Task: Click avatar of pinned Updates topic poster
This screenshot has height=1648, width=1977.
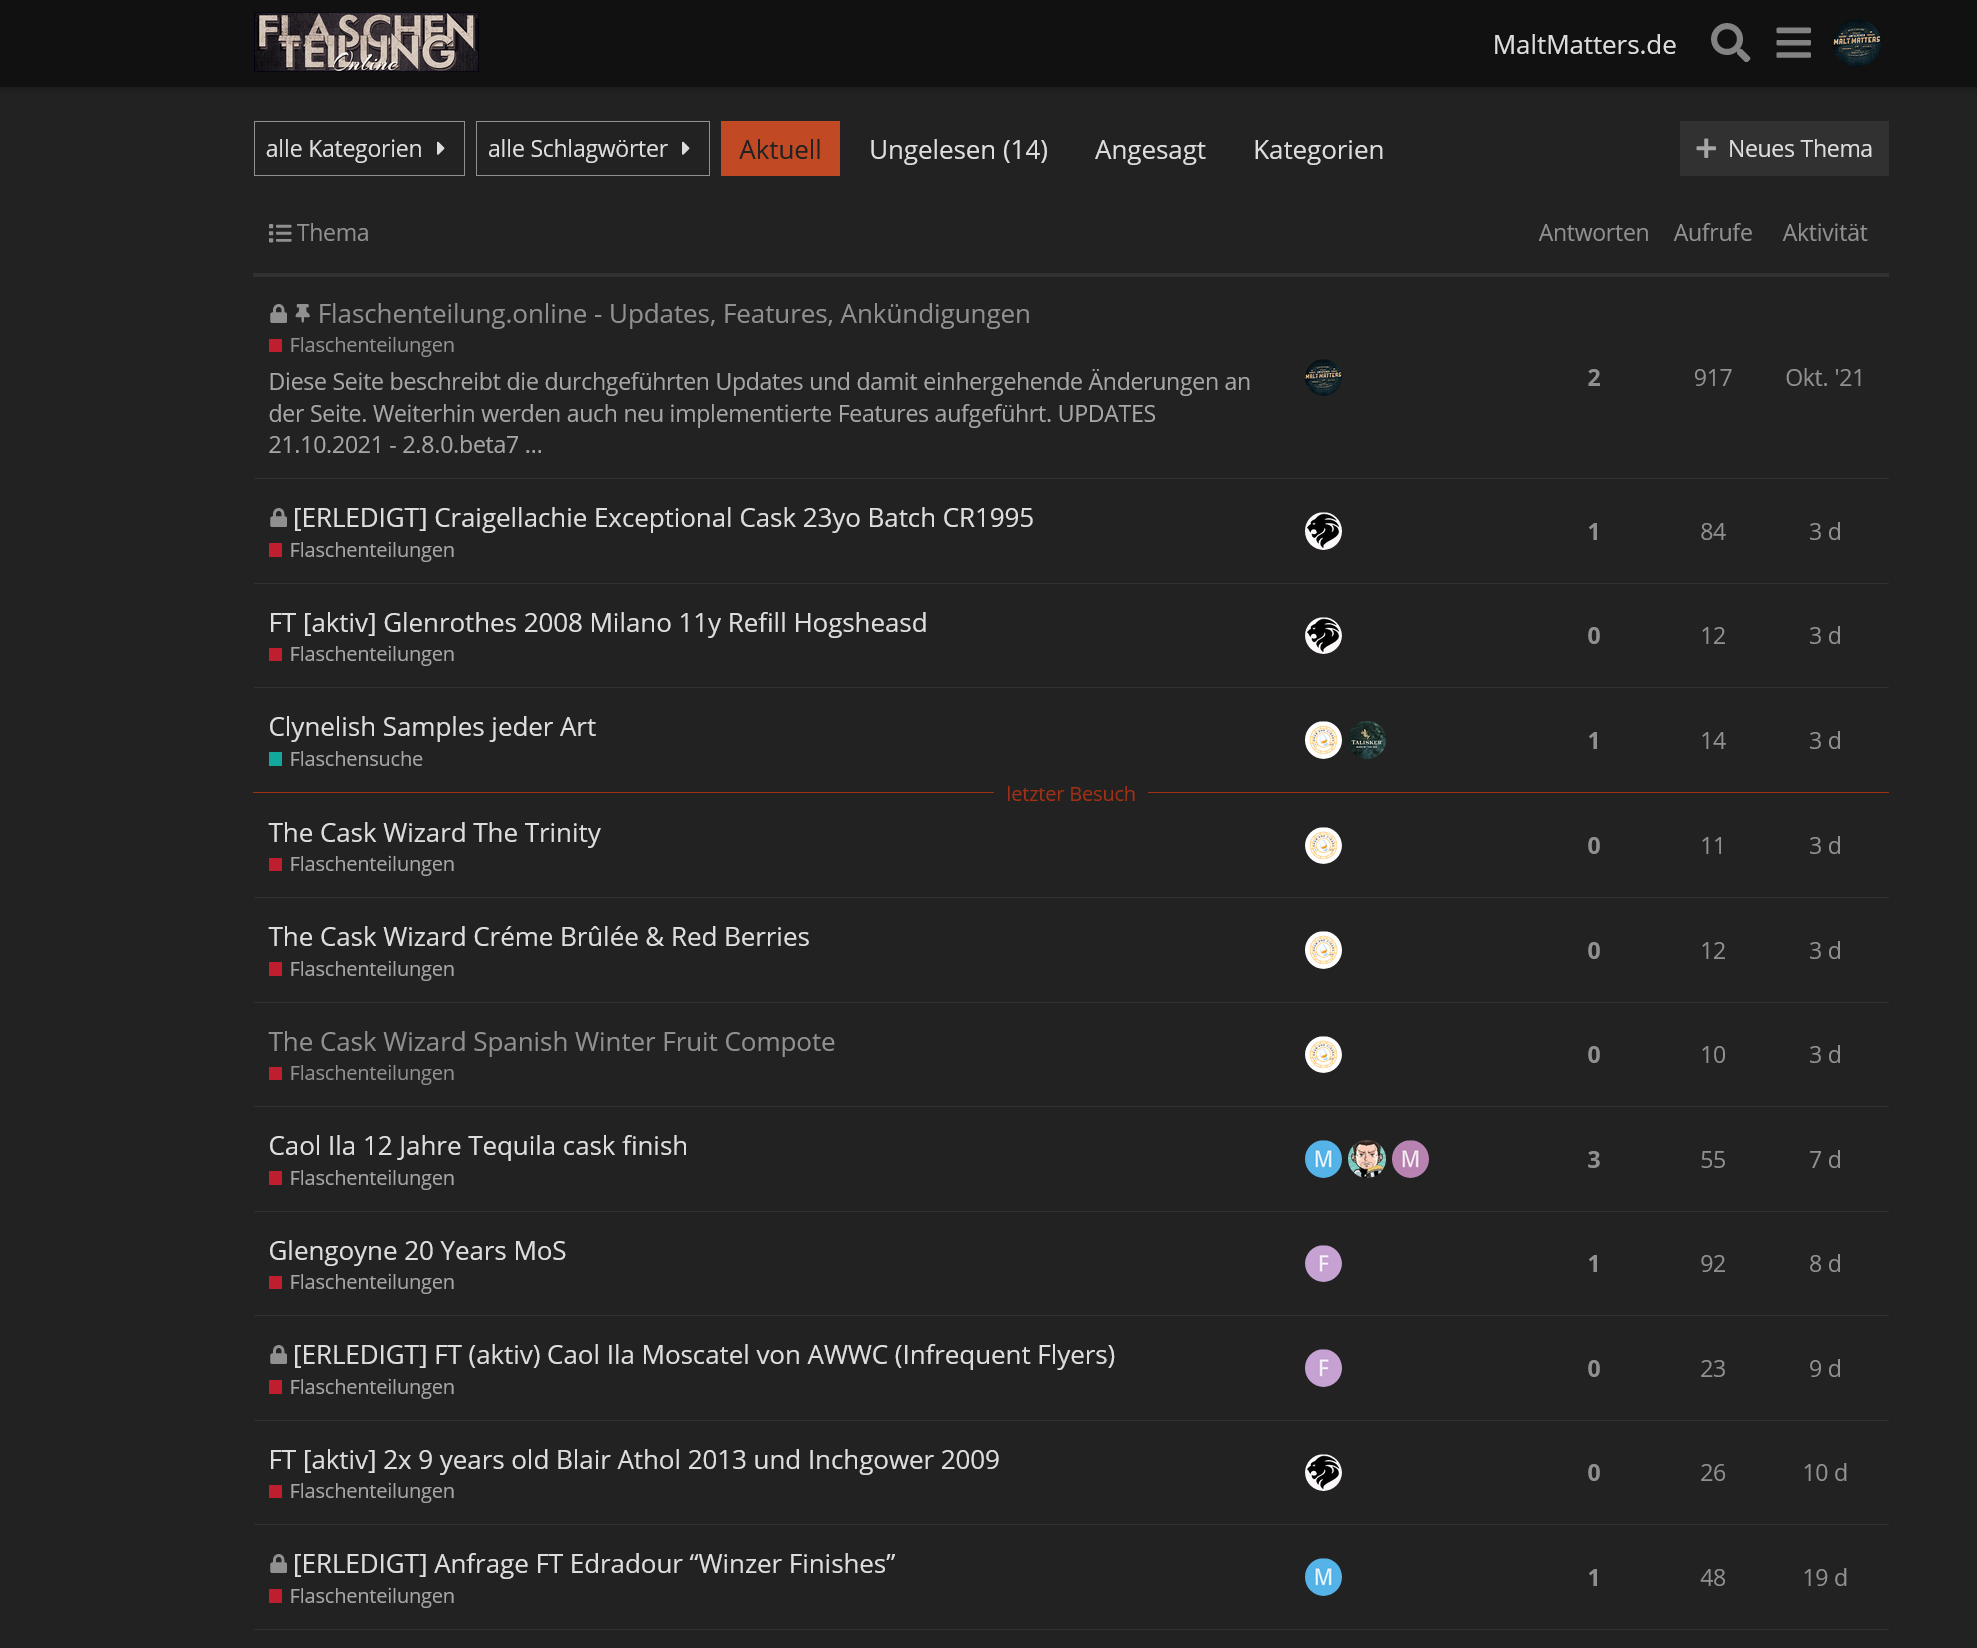Action: pyautogui.click(x=1323, y=378)
